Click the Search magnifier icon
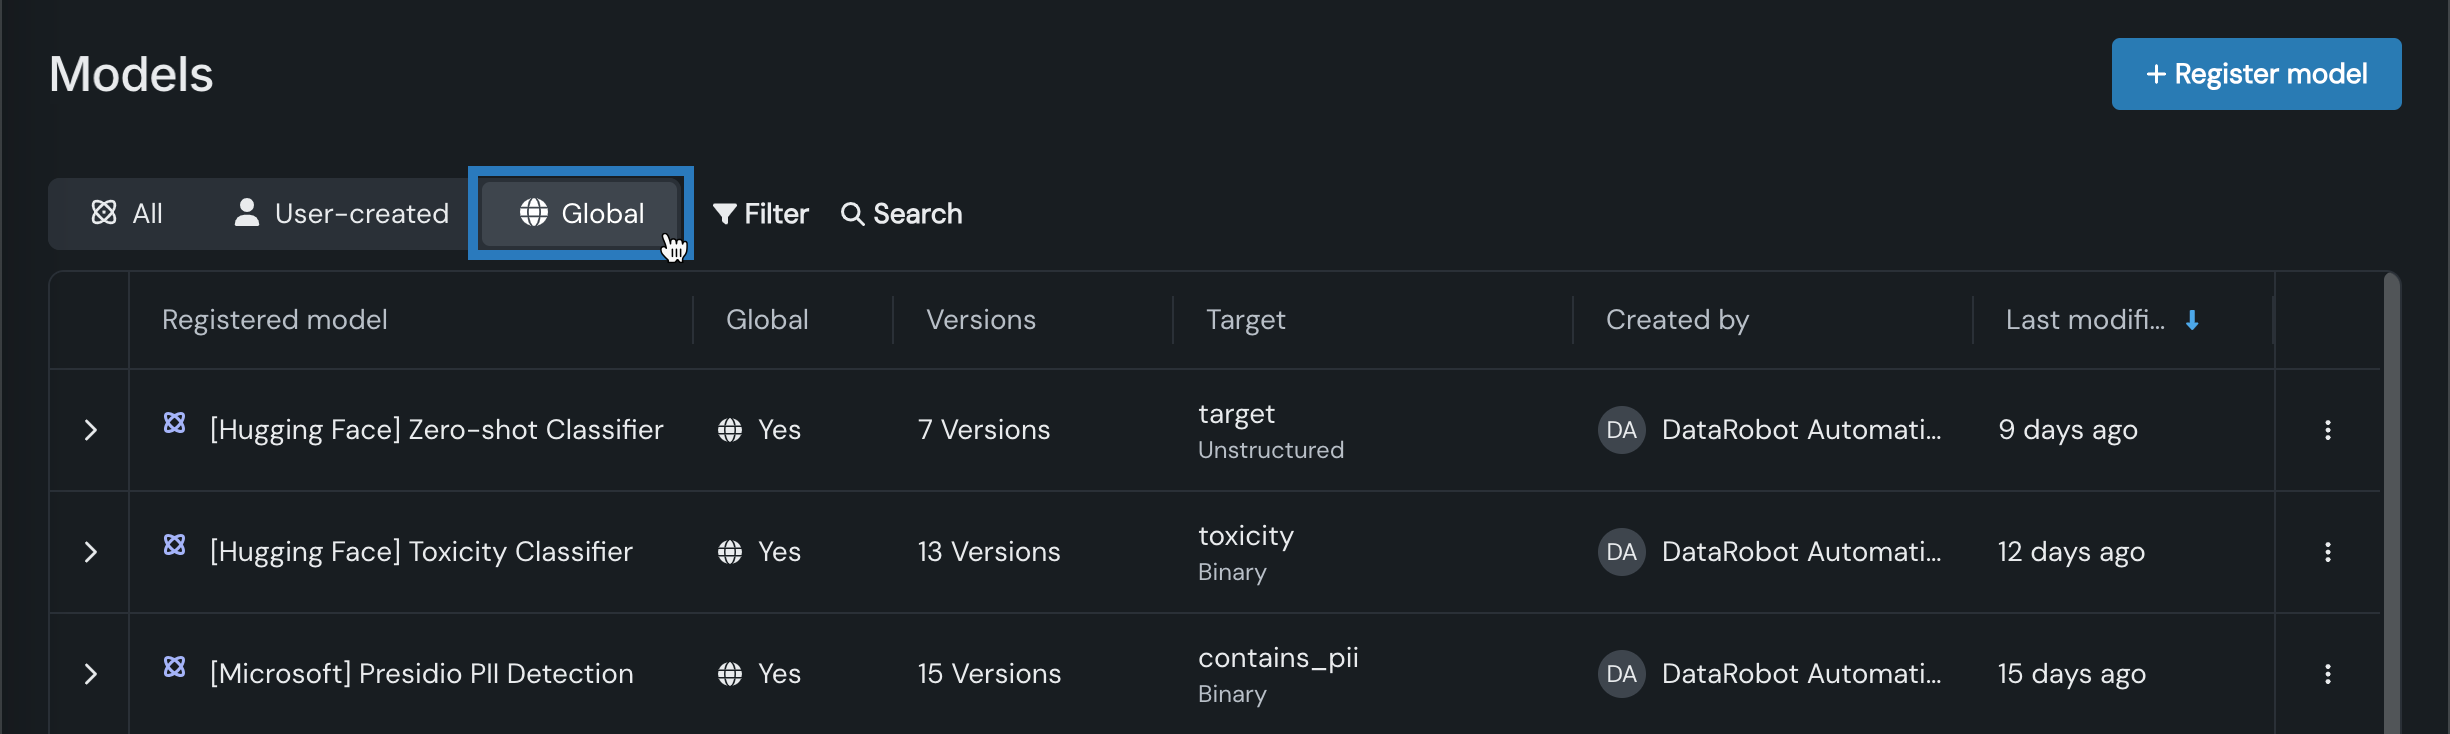This screenshot has height=734, width=2450. coord(852,214)
